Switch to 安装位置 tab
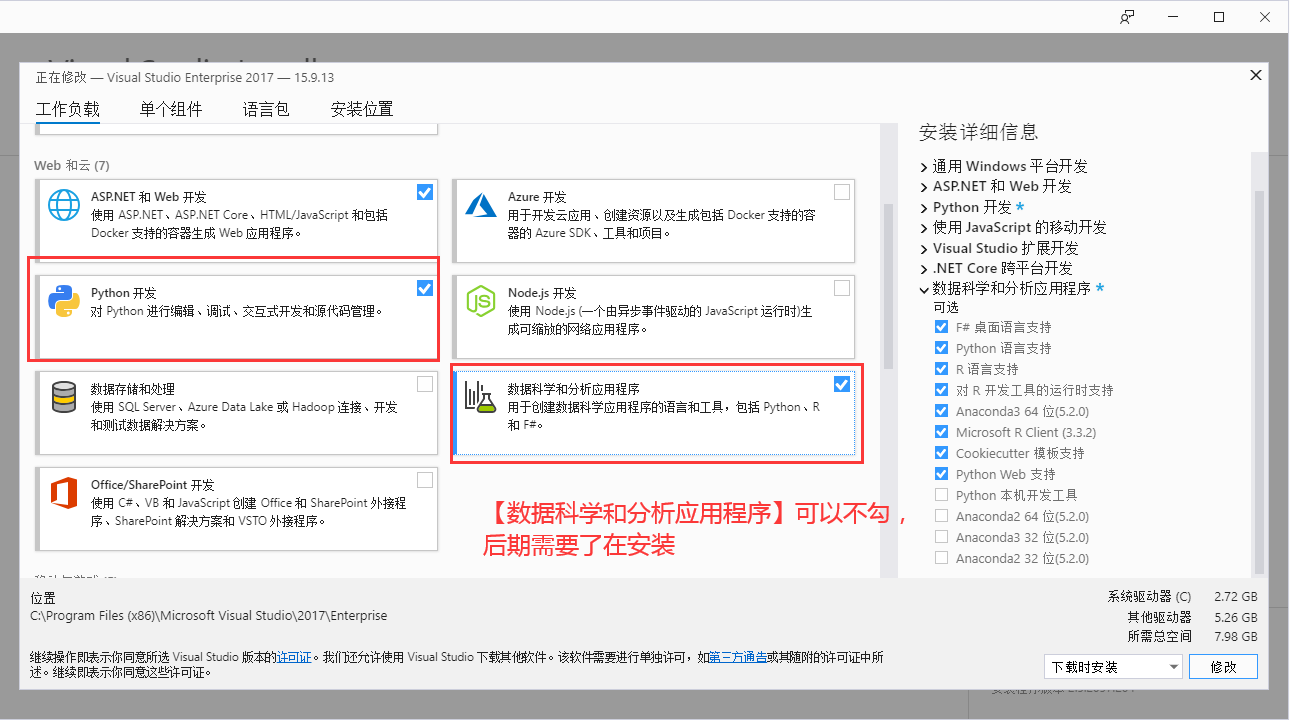 [362, 109]
